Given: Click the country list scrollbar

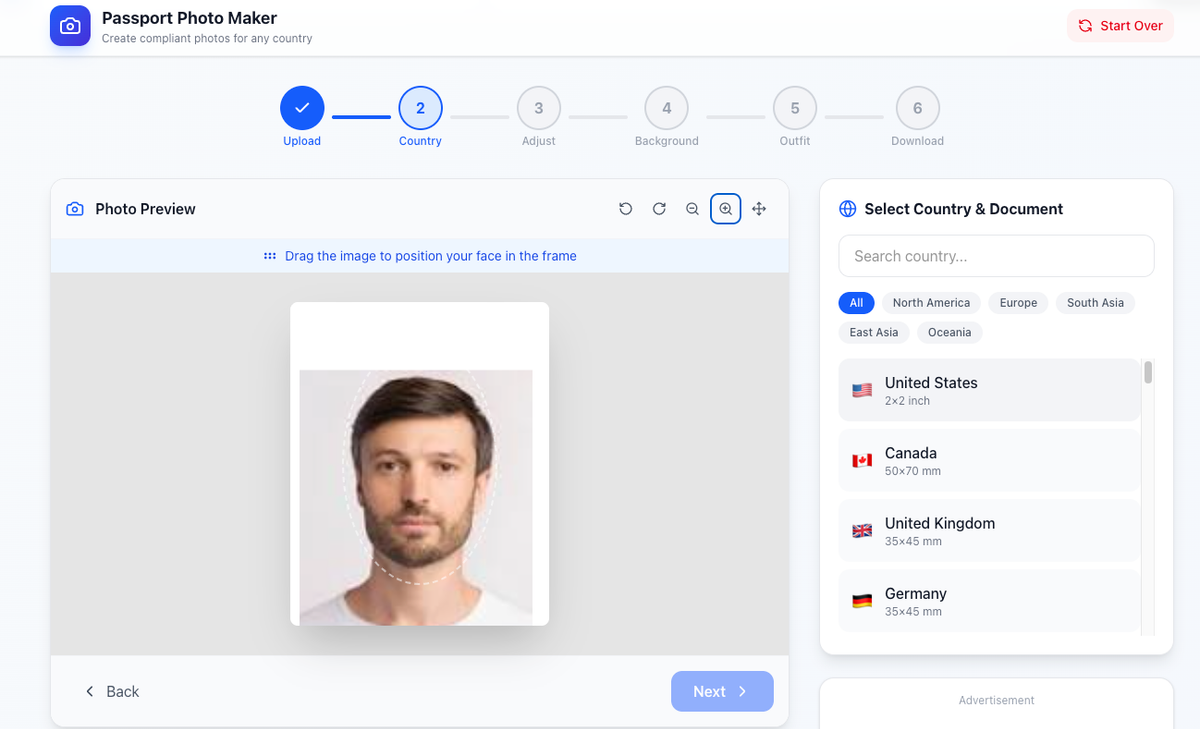Looking at the screenshot, I should 1148,372.
